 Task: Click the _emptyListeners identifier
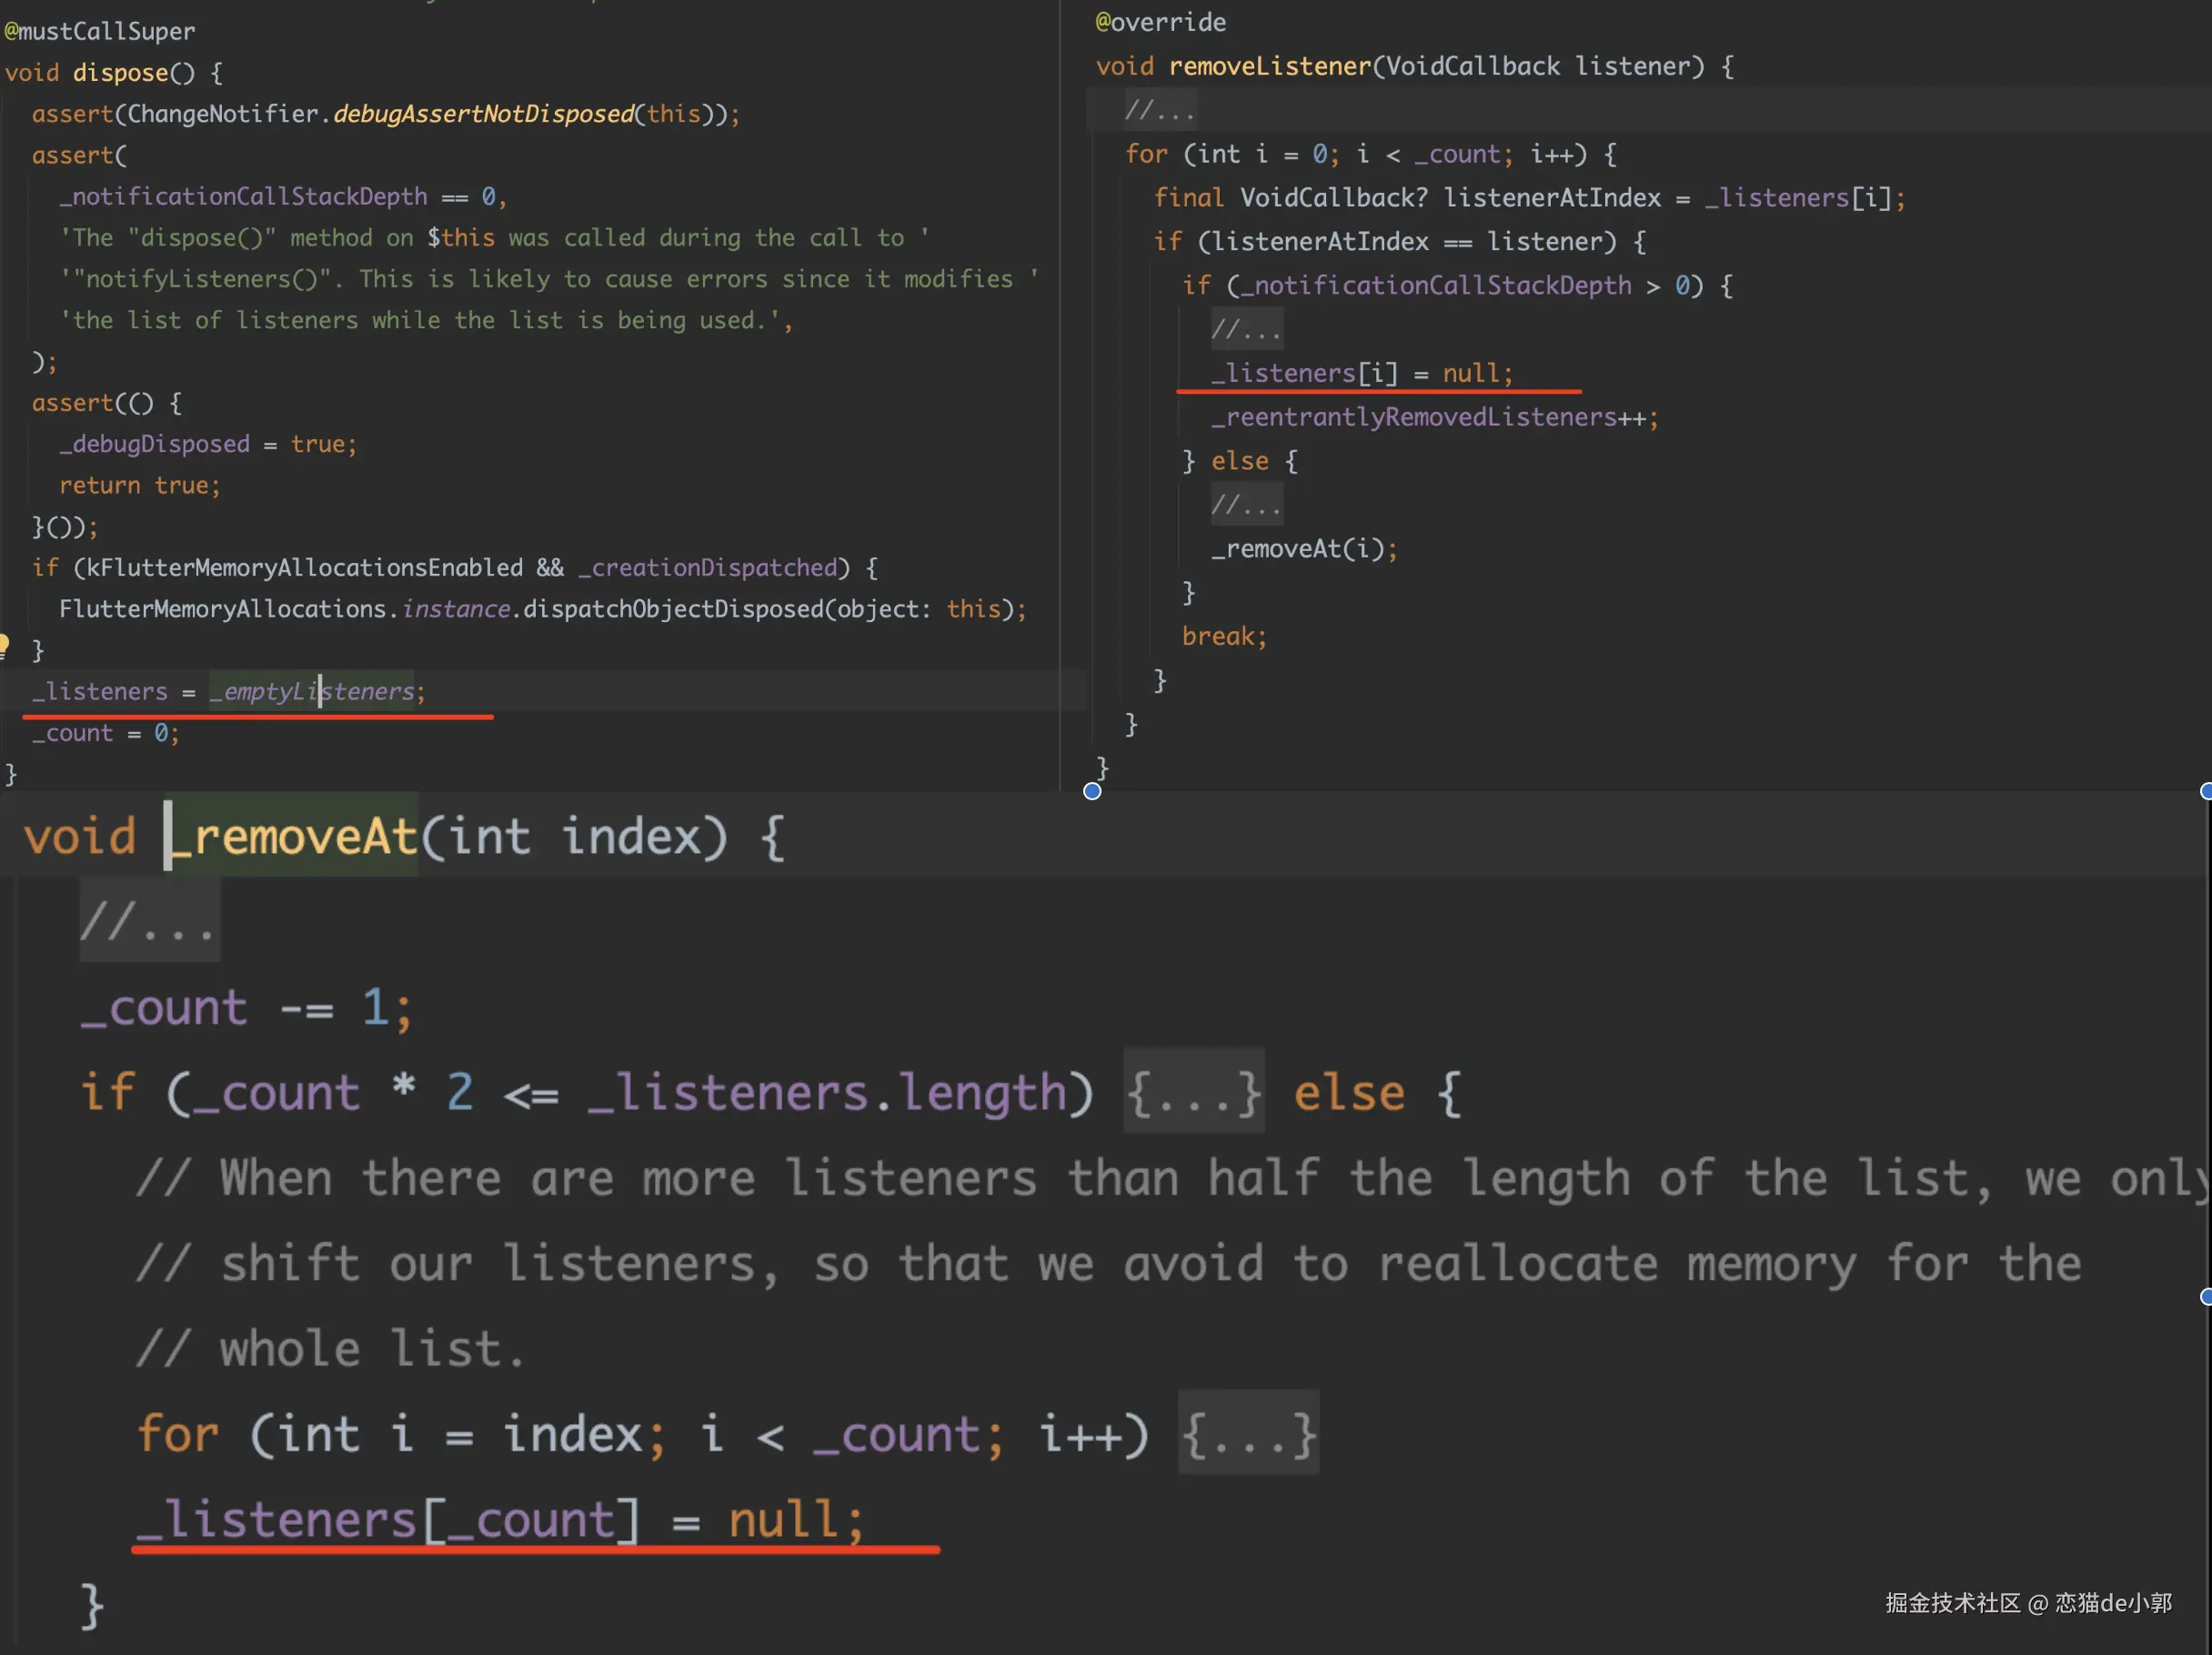coord(312,691)
